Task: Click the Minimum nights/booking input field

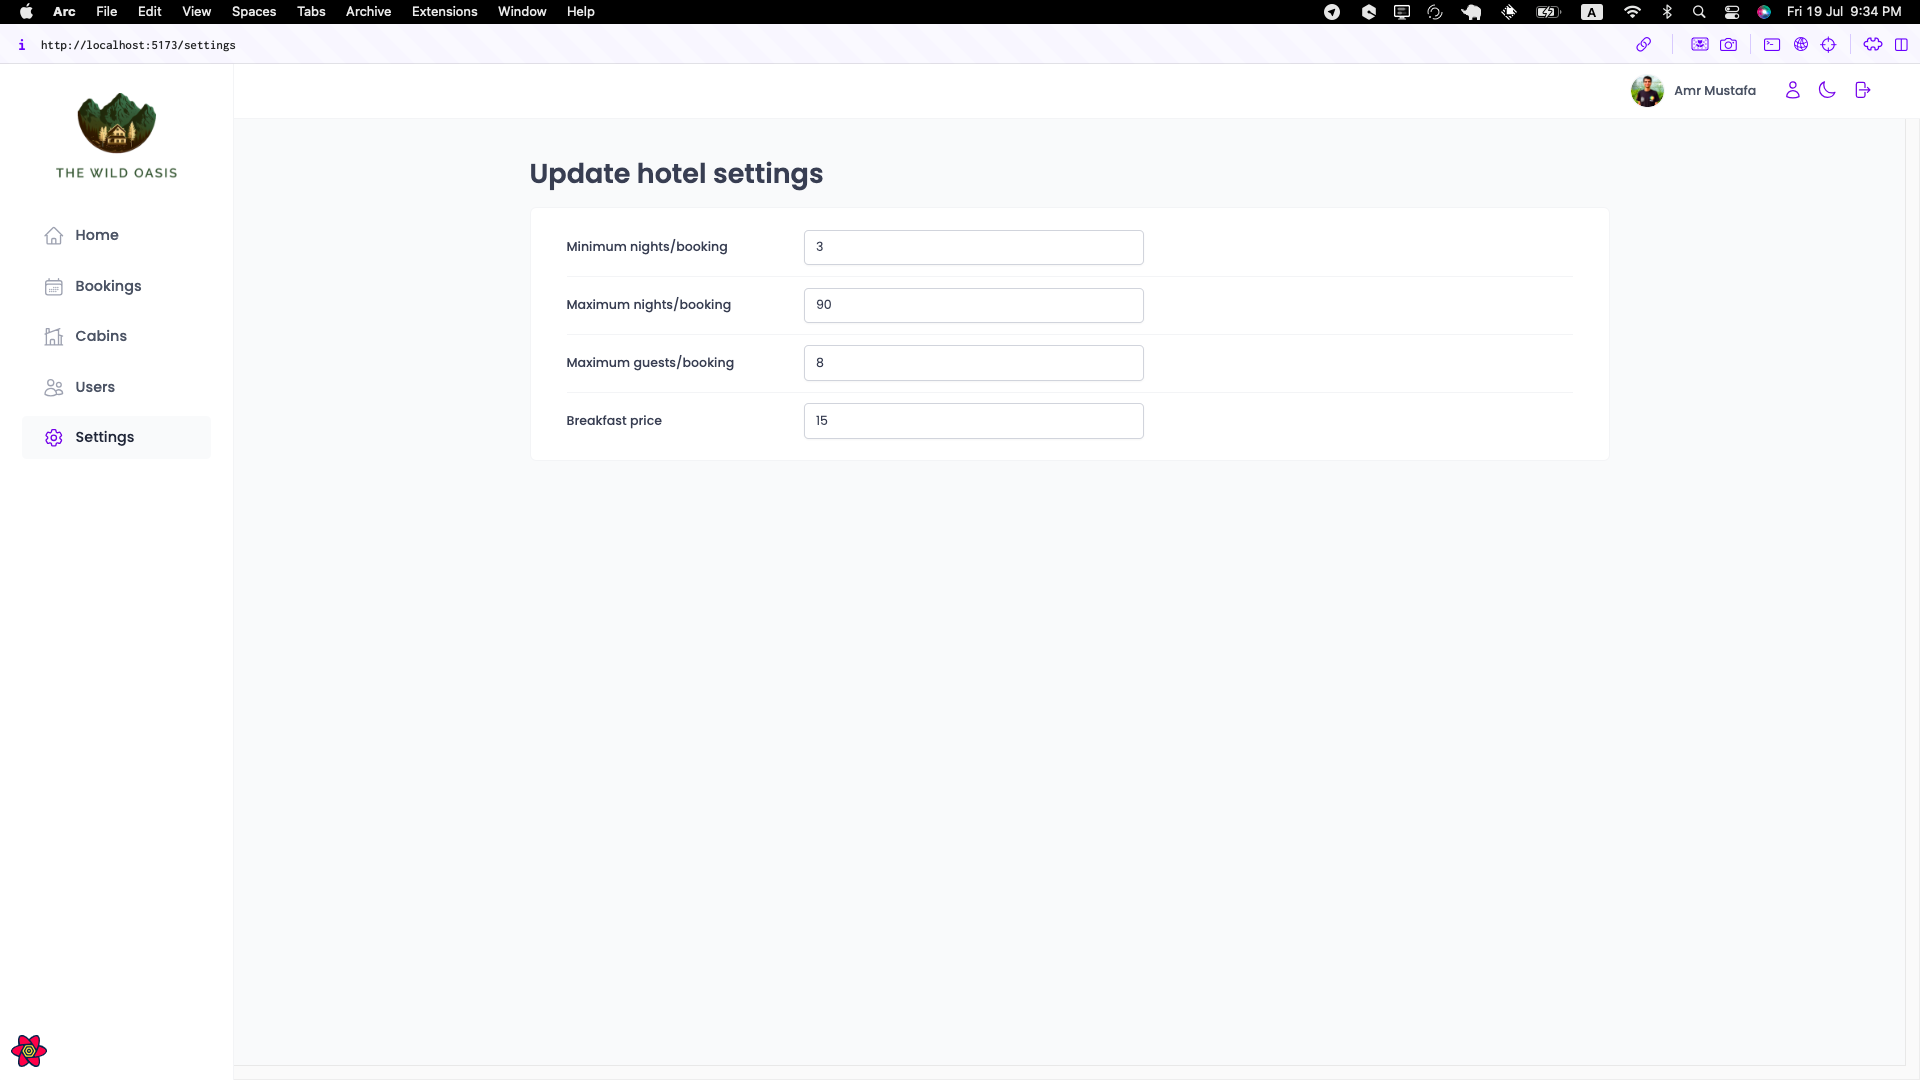Action: (973, 247)
